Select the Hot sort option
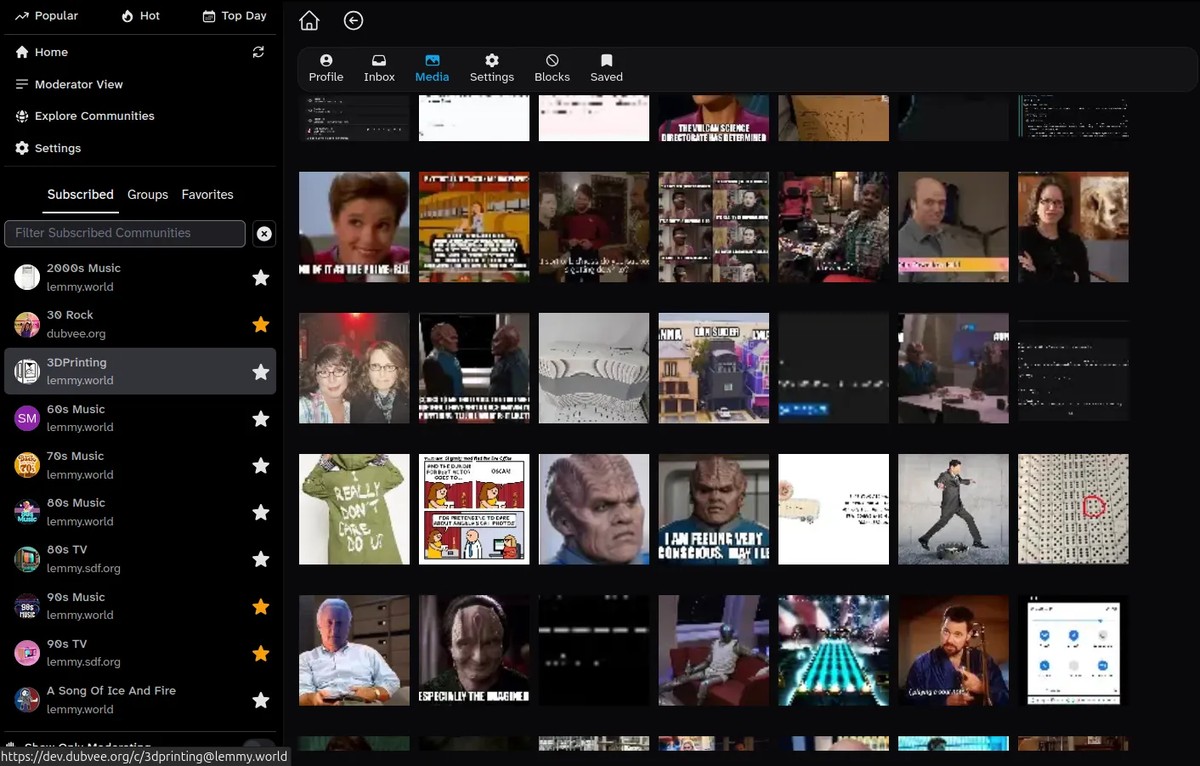Image resolution: width=1200 pixels, height=766 pixels. point(140,16)
